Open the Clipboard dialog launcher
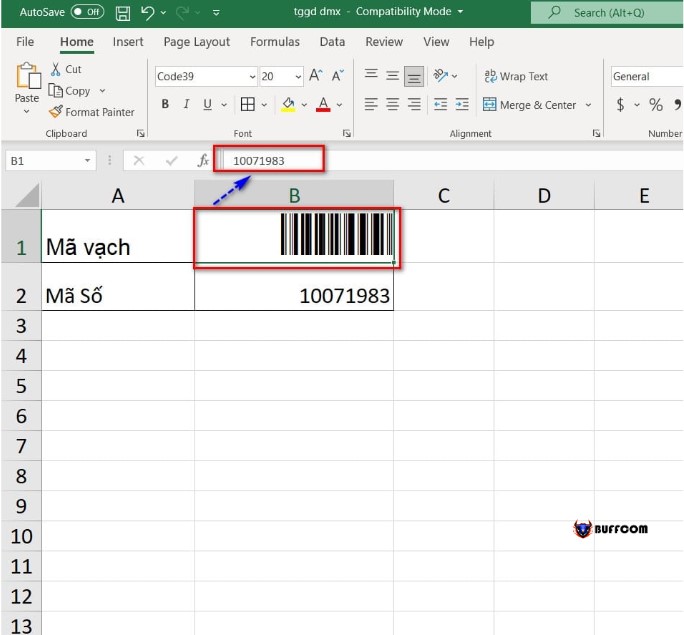The image size is (684, 635). pos(140,133)
